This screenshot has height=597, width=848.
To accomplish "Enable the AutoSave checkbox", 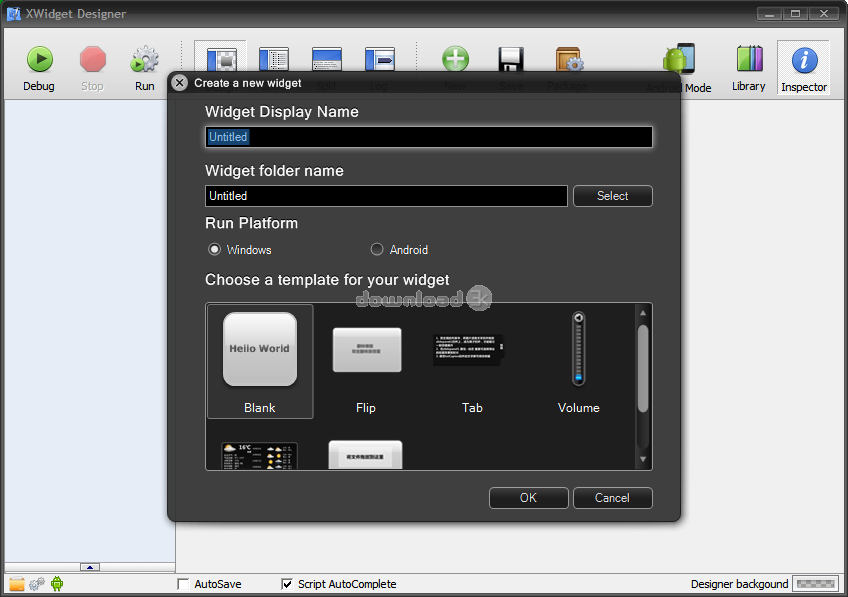I will (x=183, y=584).
